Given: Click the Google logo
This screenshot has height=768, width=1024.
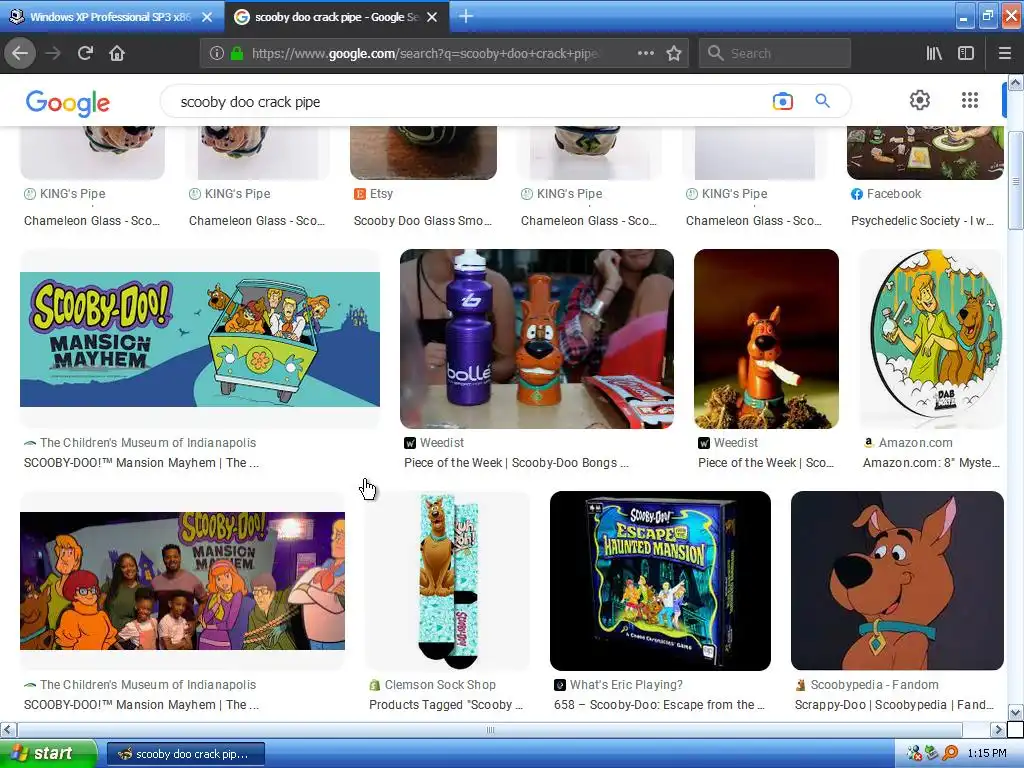Looking at the screenshot, I should coord(68,103).
